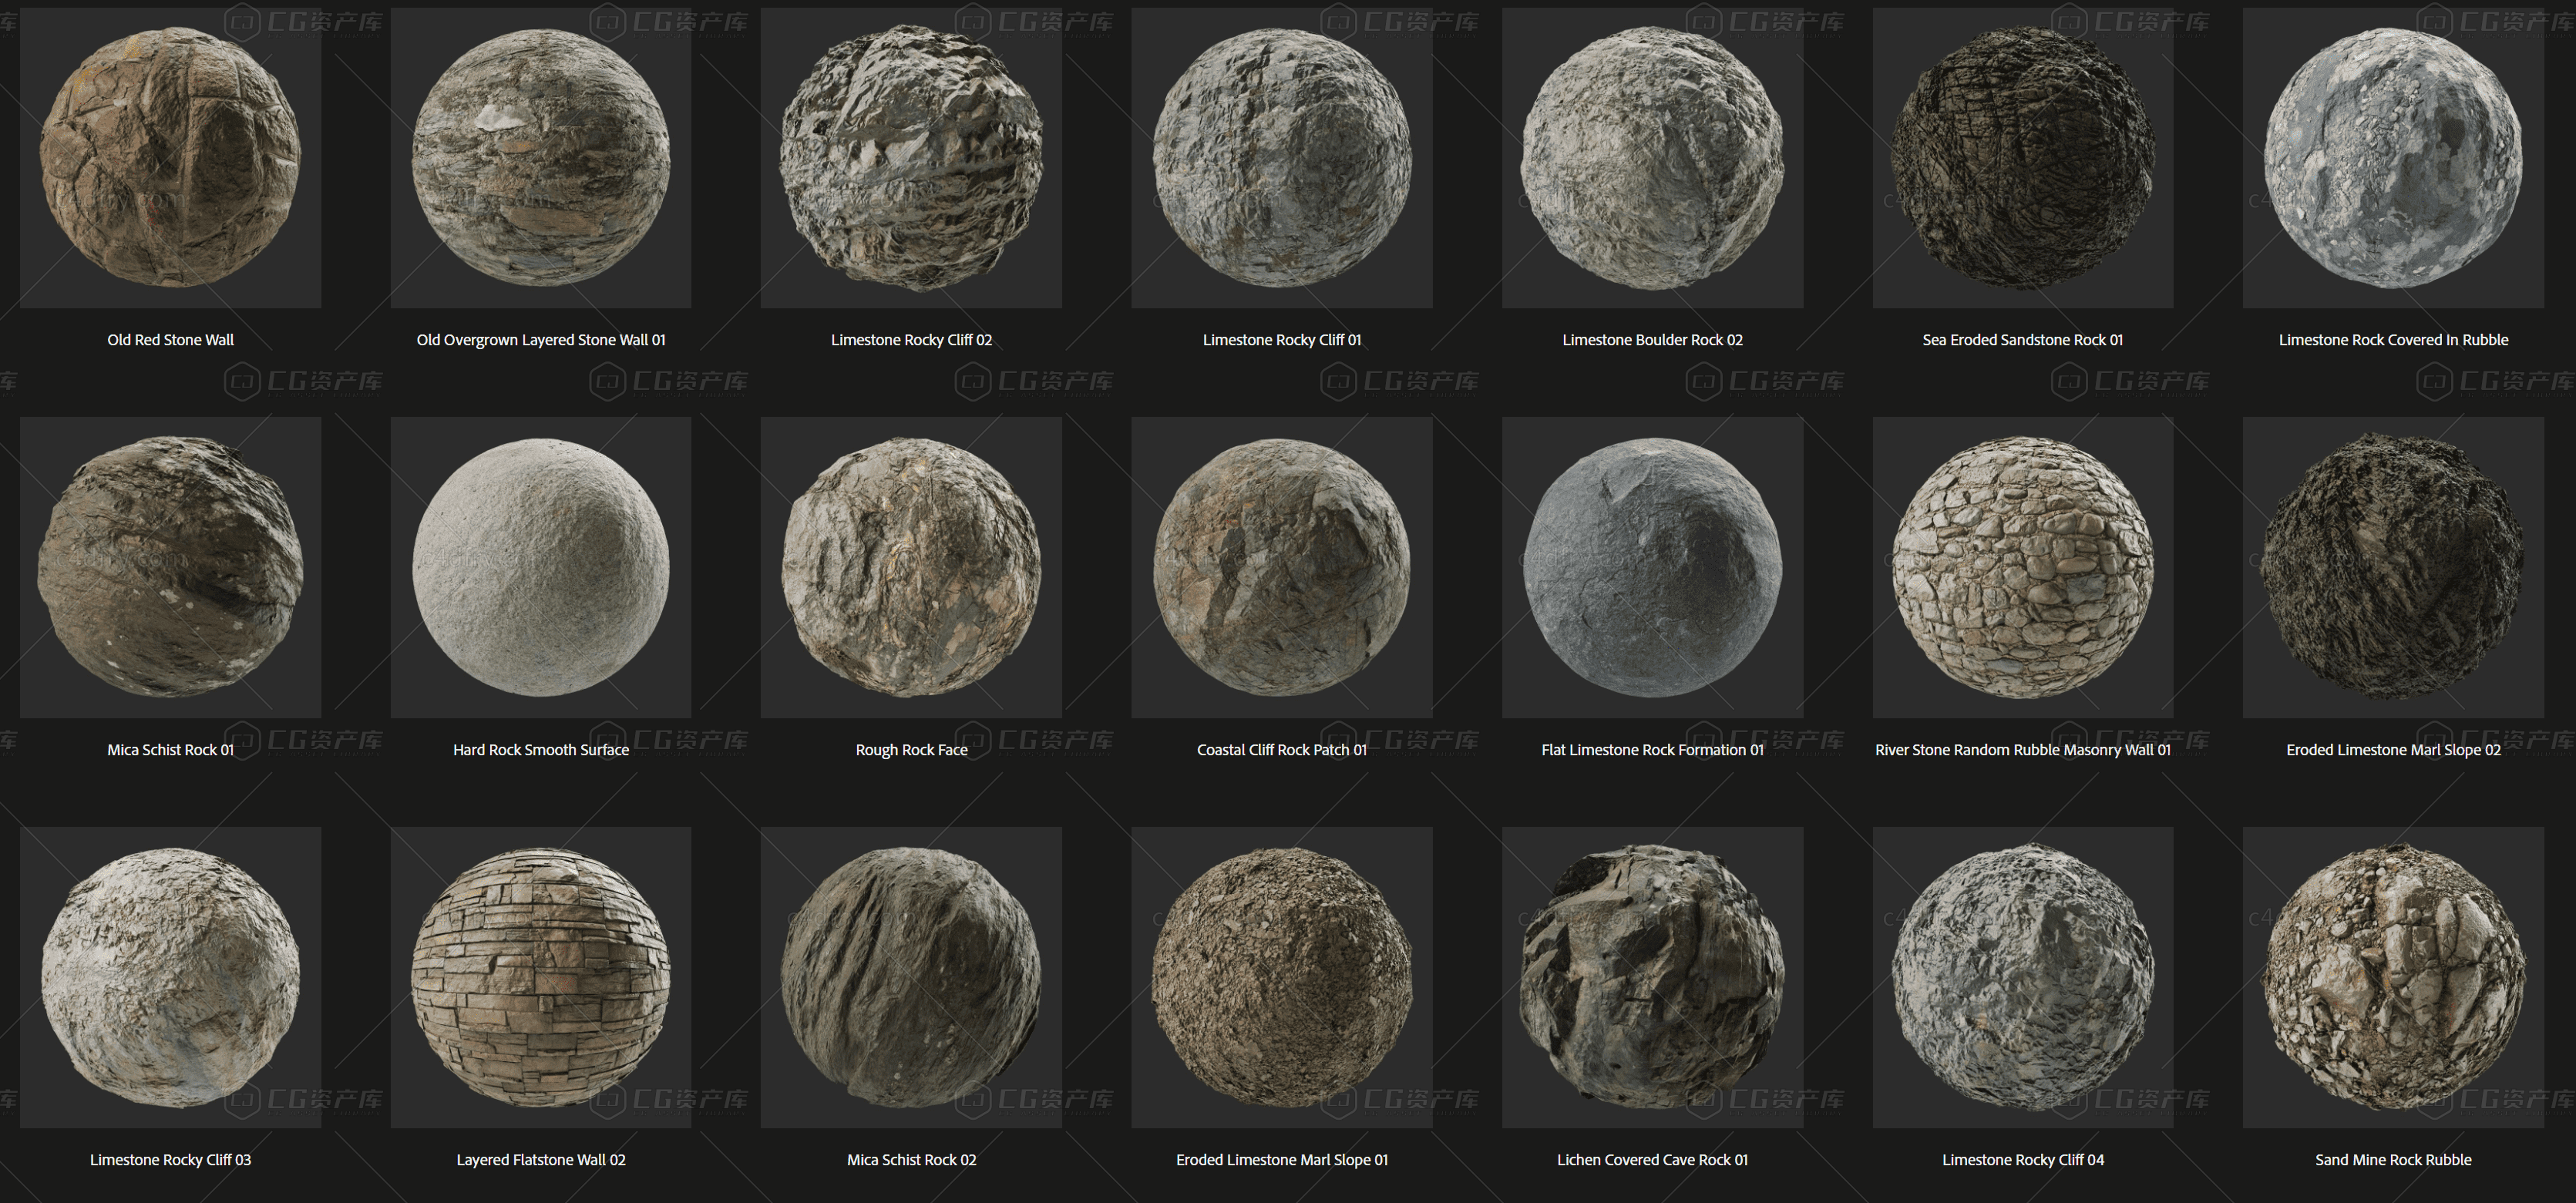The image size is (2576, 1203).
Task: Click the Sand Mine Rock Rubble sphere
Action: [x=2393, y=977]
